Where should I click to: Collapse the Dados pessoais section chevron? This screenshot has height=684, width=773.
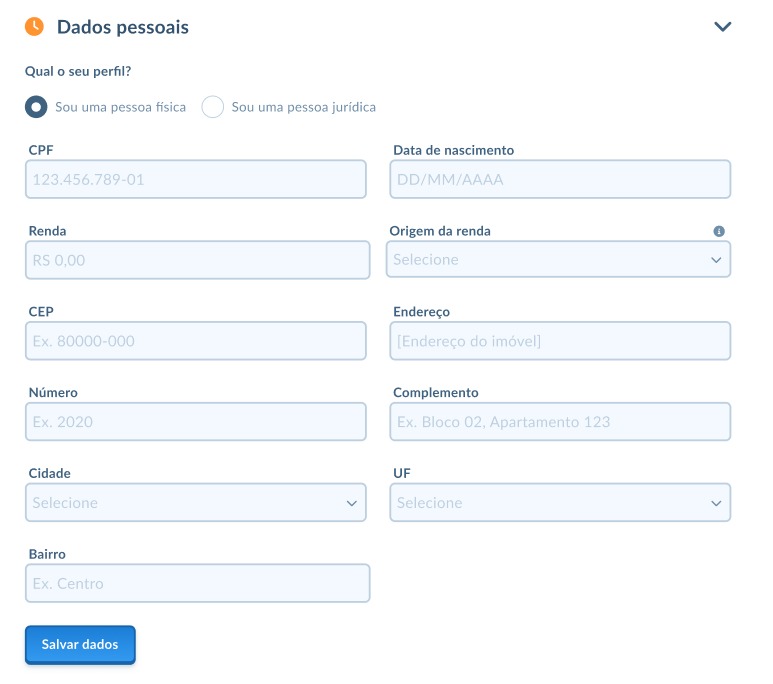pos(723,27)
